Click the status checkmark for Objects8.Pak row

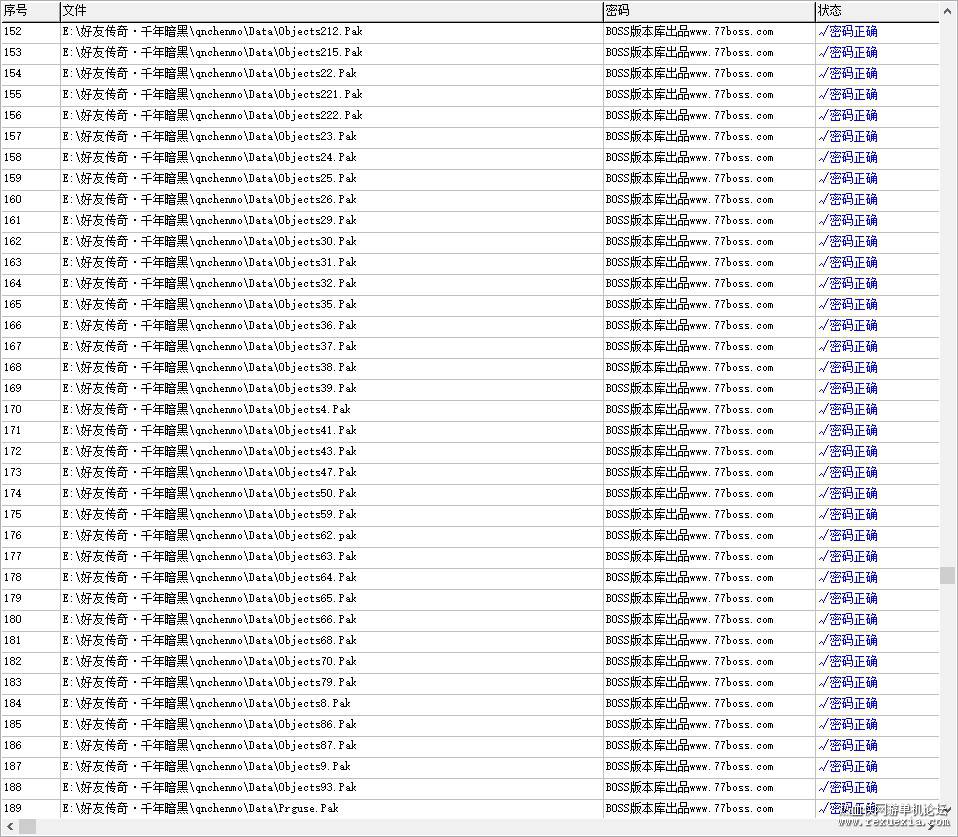coord(822,704)
